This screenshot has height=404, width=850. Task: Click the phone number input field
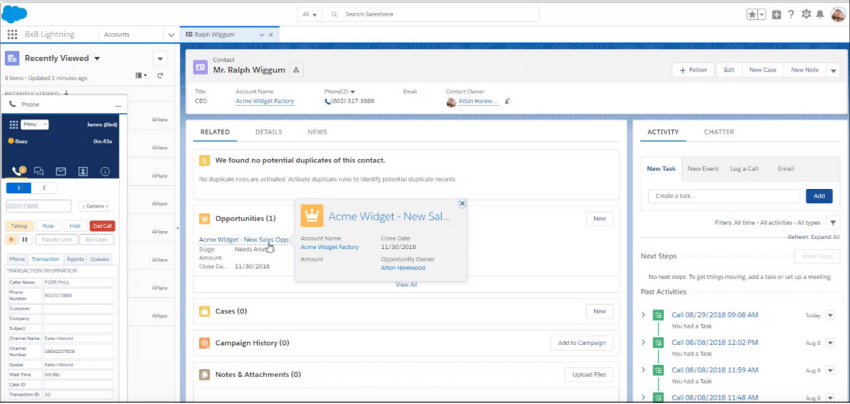pos(39,206)
